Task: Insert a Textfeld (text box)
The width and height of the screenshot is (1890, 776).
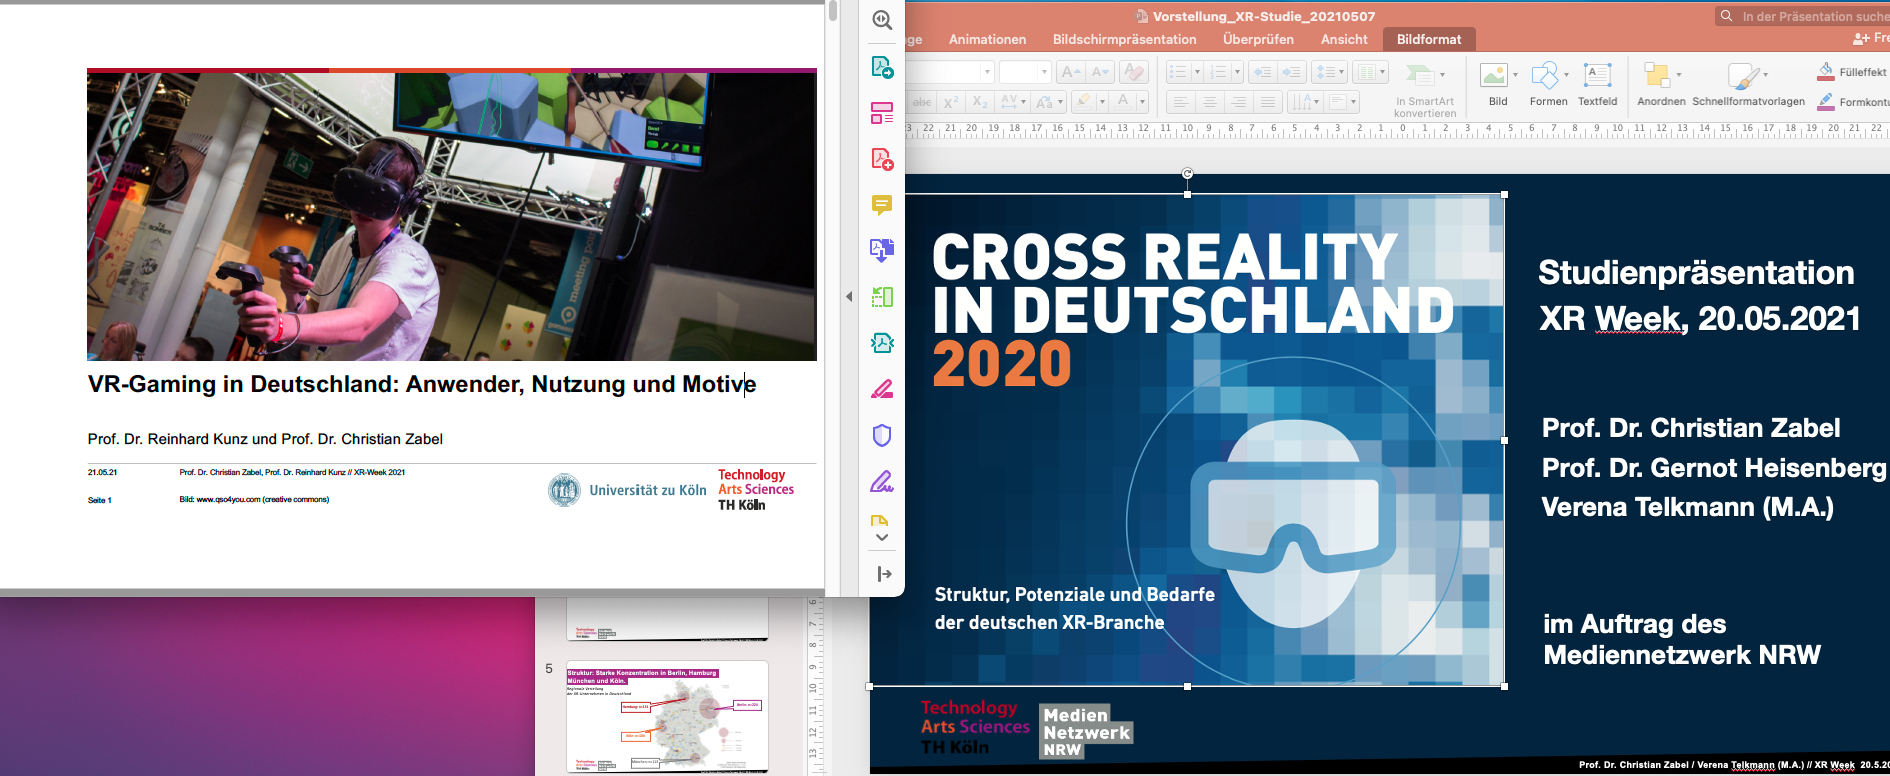Action: [1597, 84]
